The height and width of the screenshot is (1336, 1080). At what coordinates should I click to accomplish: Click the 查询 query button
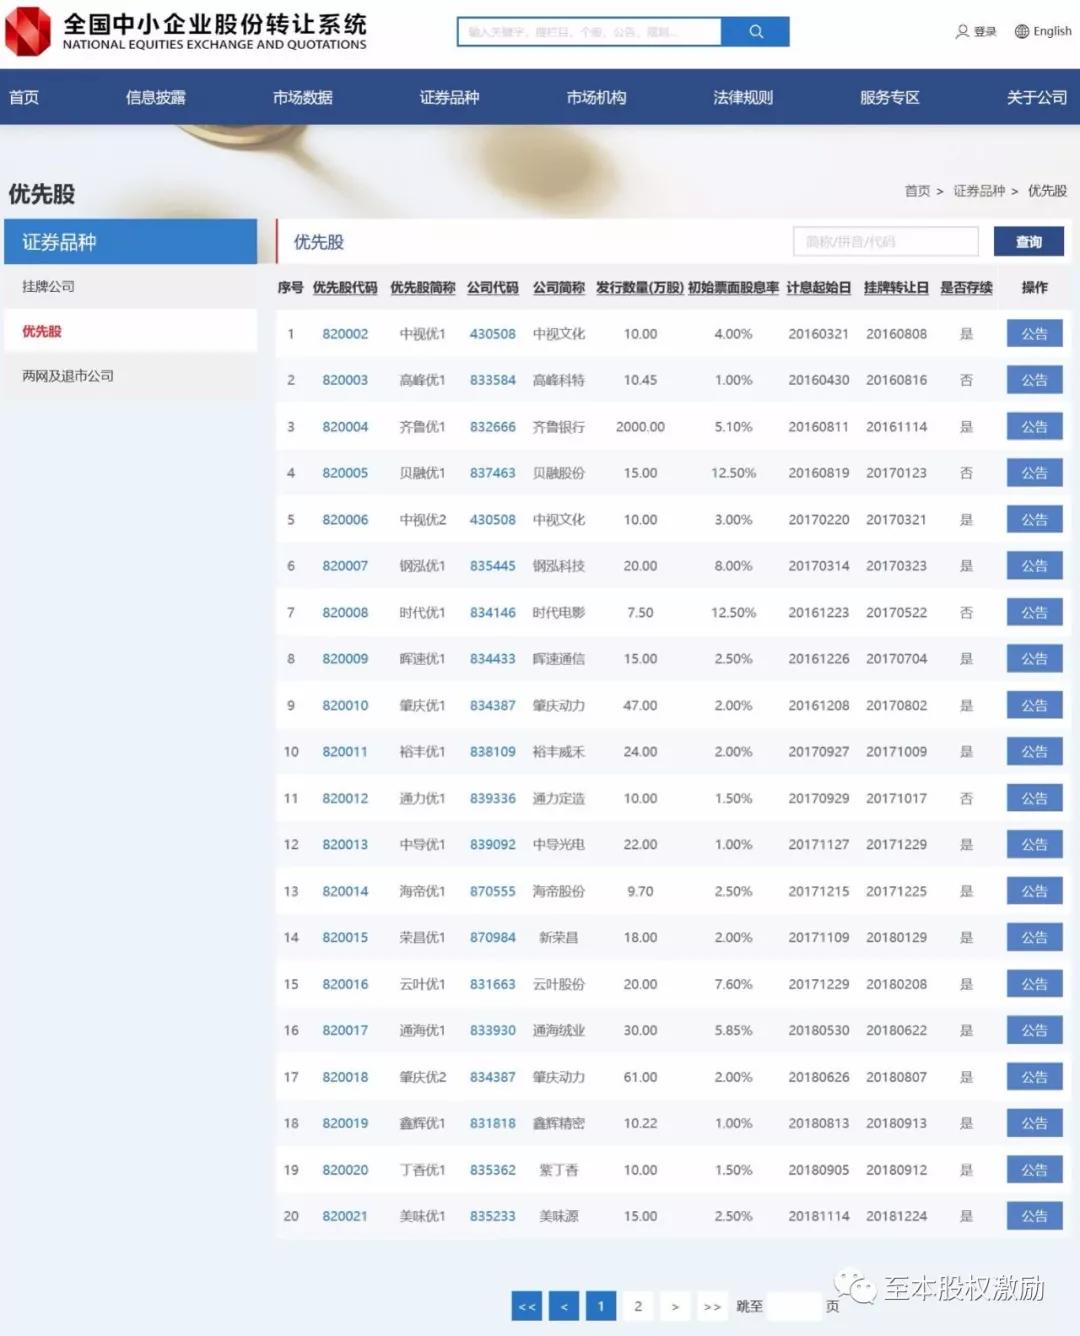[x=1028, y=241]
